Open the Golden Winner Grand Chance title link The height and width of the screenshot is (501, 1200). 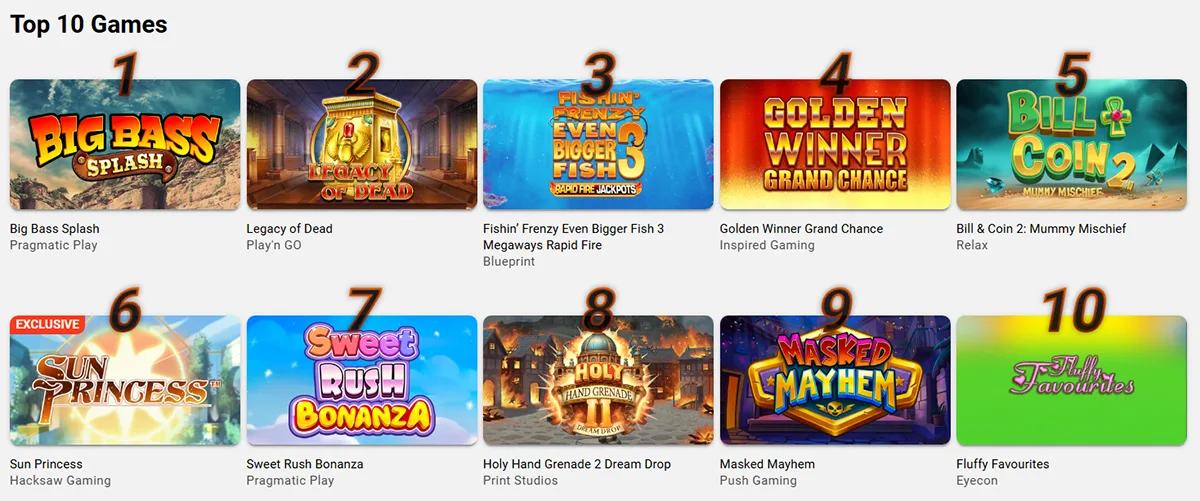[x=801, y=229]
